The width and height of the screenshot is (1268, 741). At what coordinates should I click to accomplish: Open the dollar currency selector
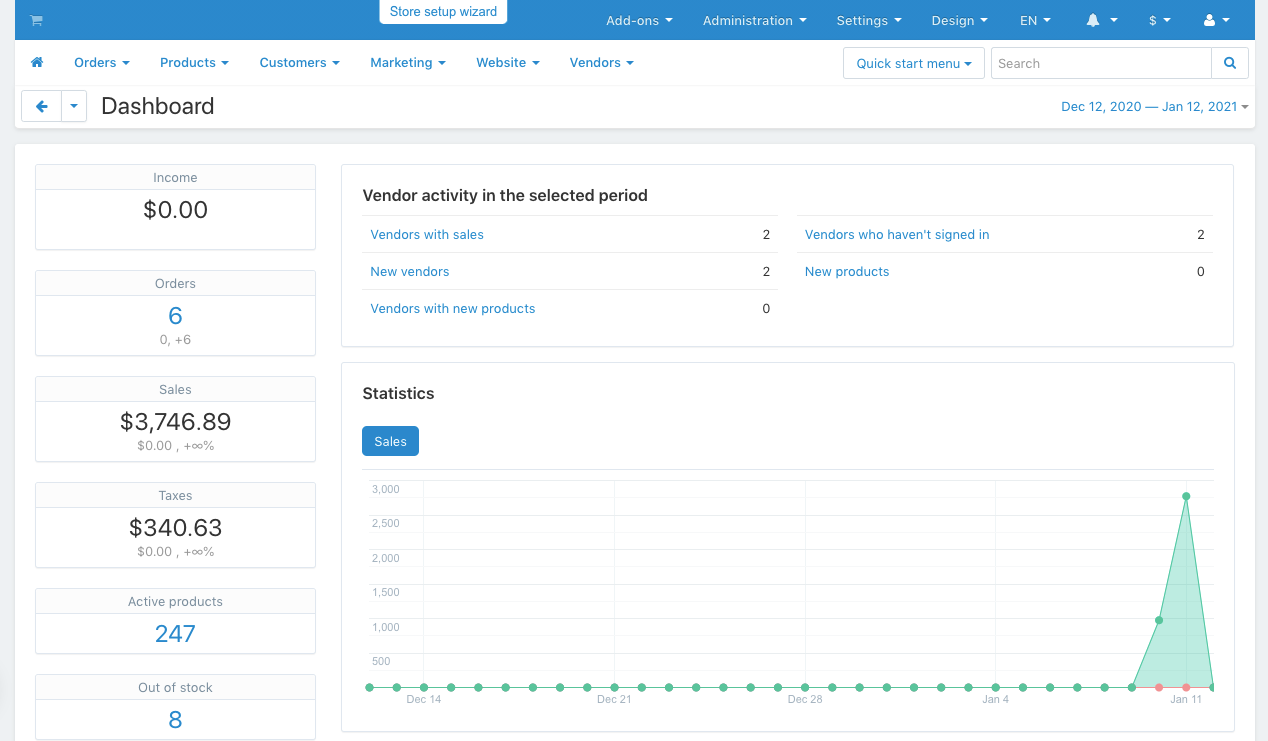pos(1159,20)
